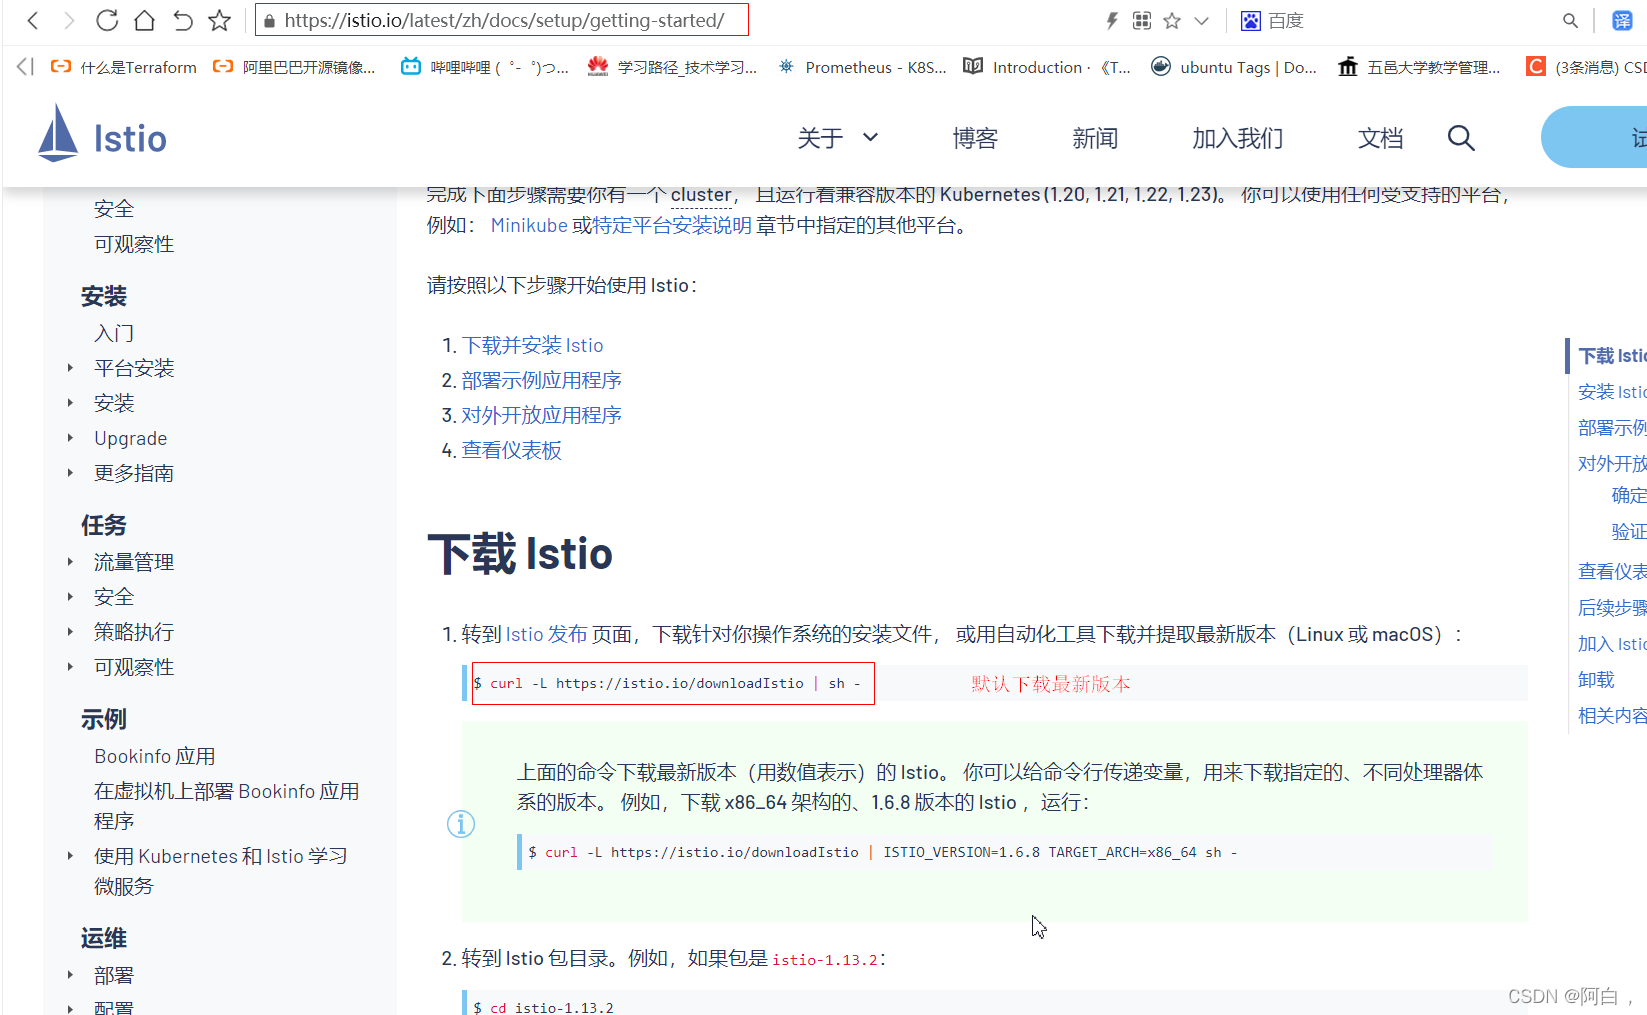Click the 下载 Istio heading
The width and height of the screenshot is (1647, 1015).
[x=520, y=554]
